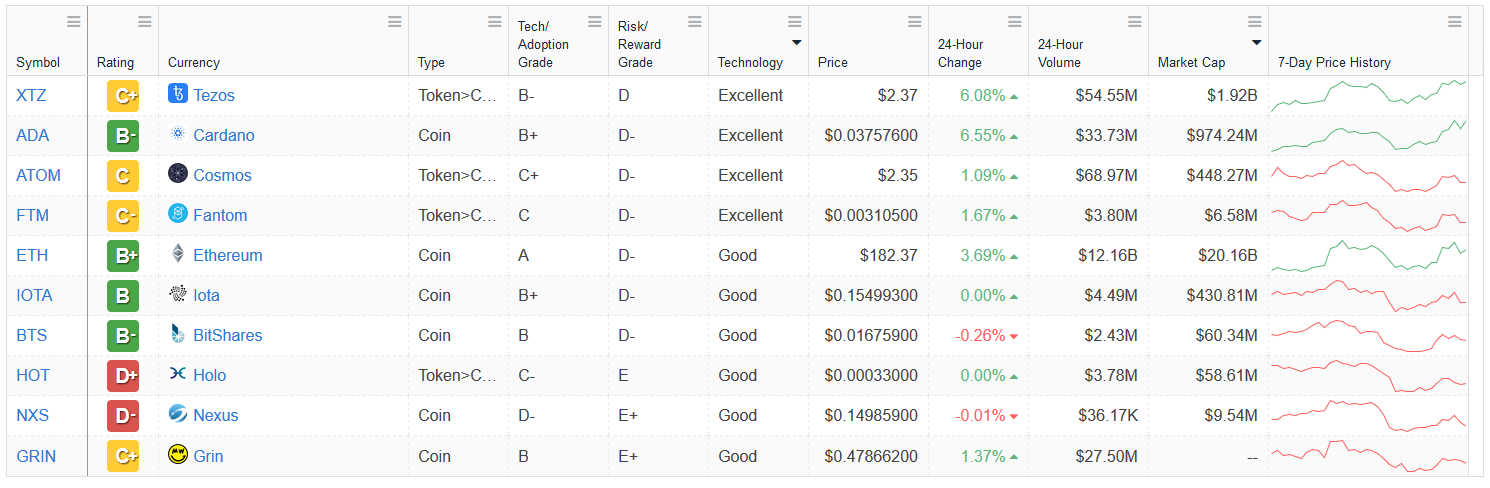Select the $0.47866200 price cell
The image size is (1490, 488).
pos(868,456)
